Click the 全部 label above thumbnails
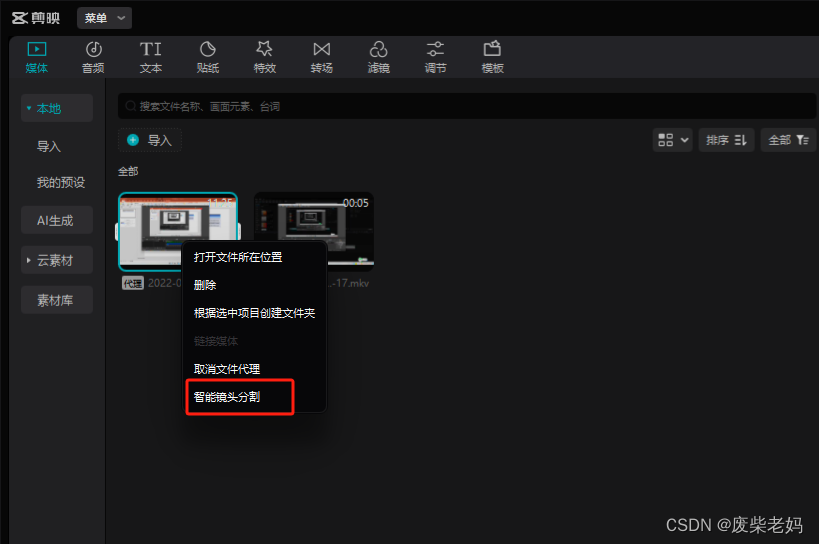 pos(128,171)
